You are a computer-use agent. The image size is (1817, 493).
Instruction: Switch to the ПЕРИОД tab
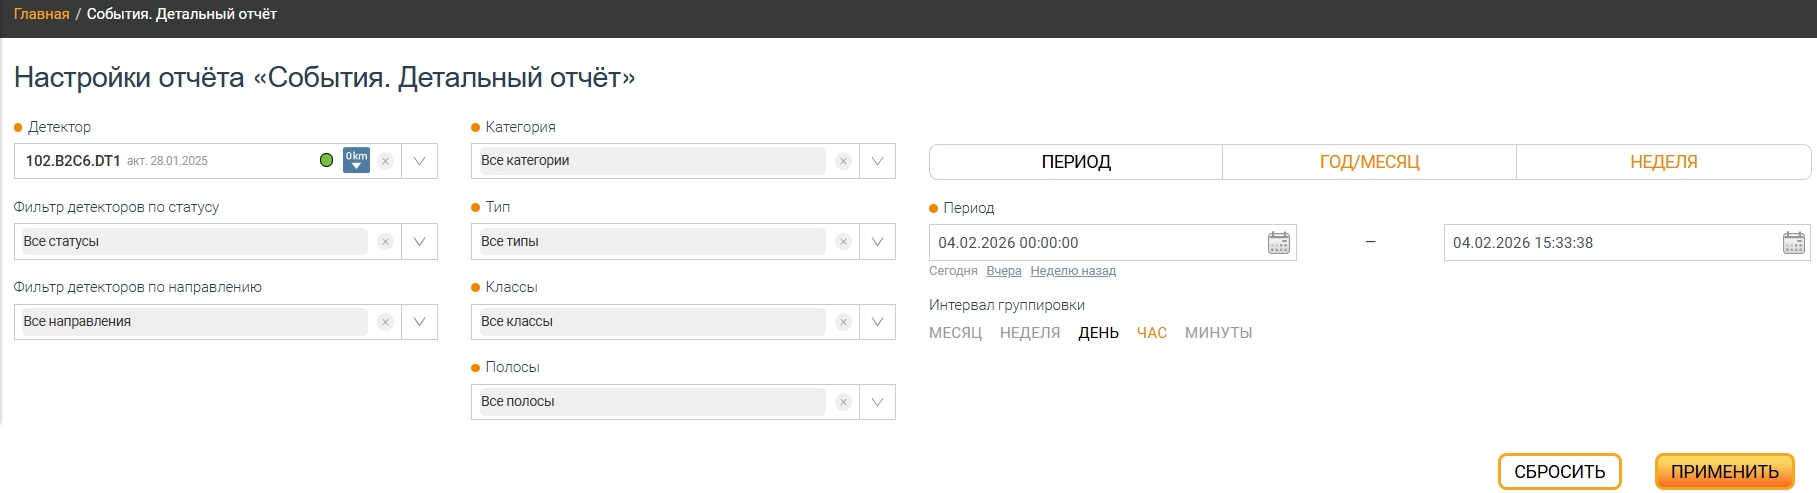[x=1076, y=162]
